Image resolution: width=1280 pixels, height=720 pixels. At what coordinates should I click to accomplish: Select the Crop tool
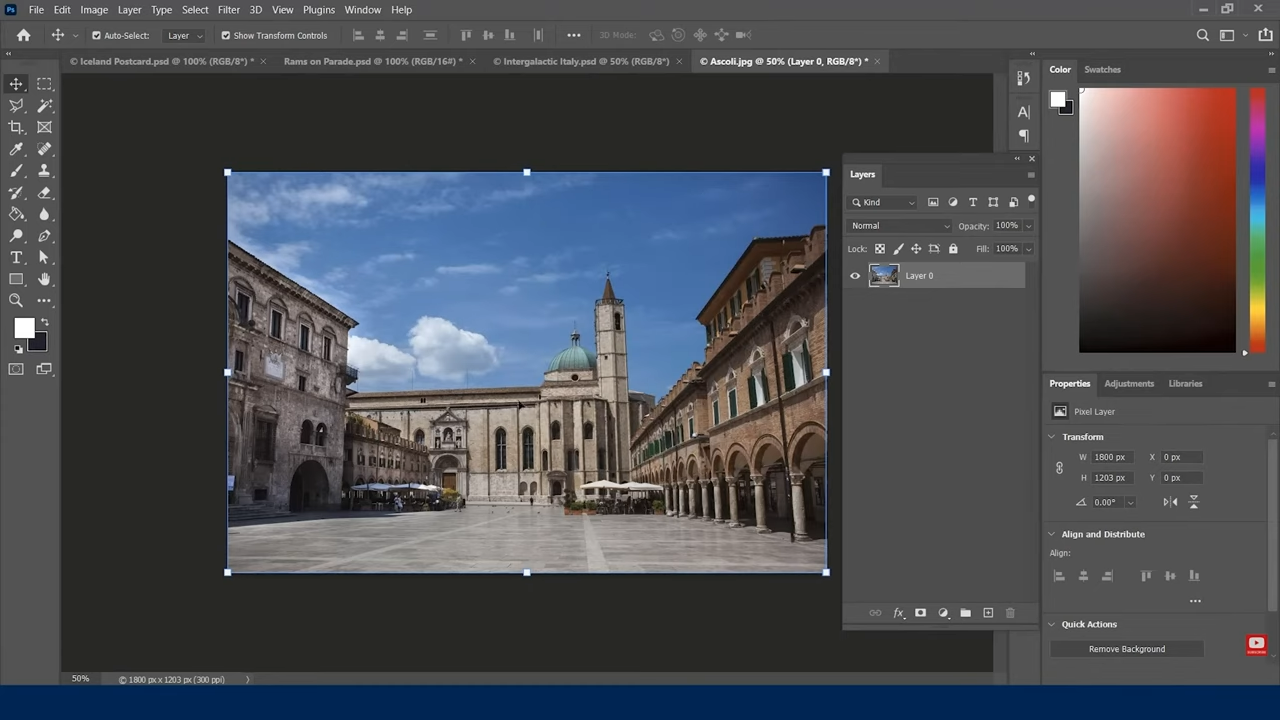[16, 127]
